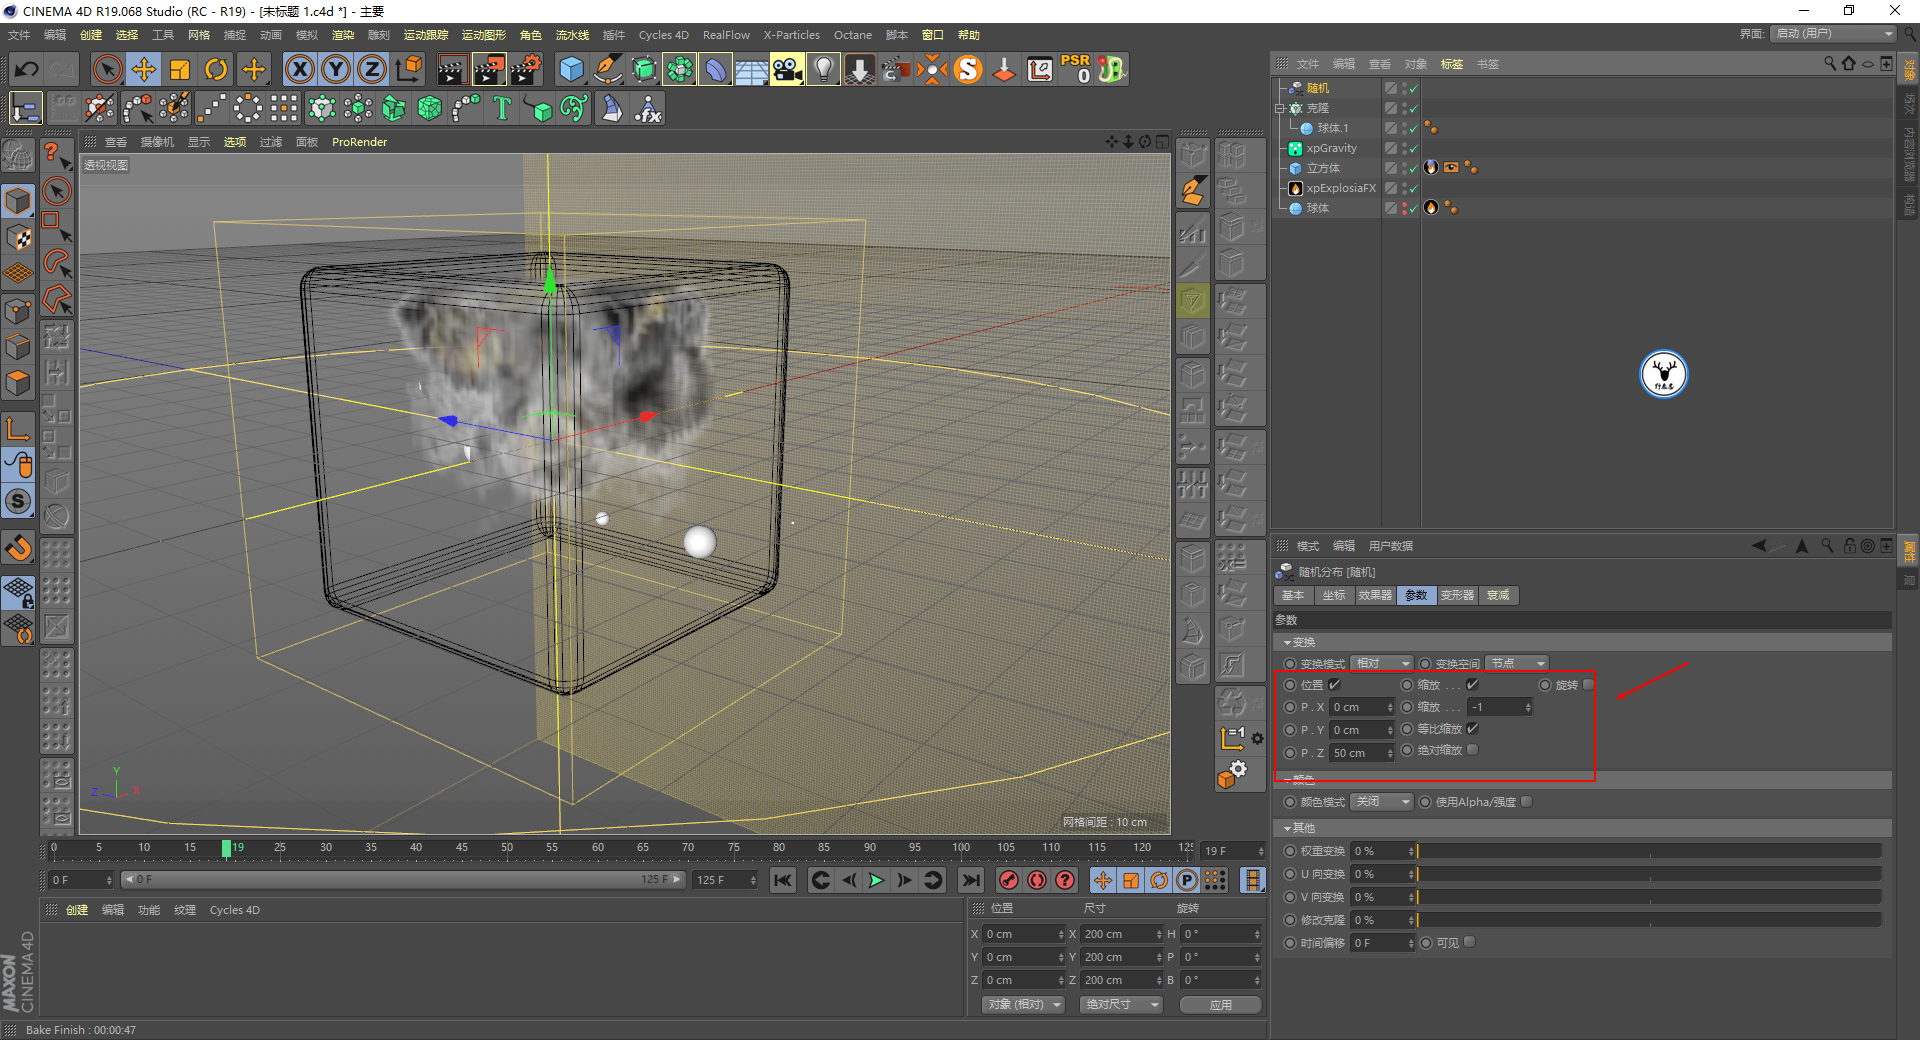Open the 渲染 menu
1920x1040 pixels.
(x=343, y=35)
